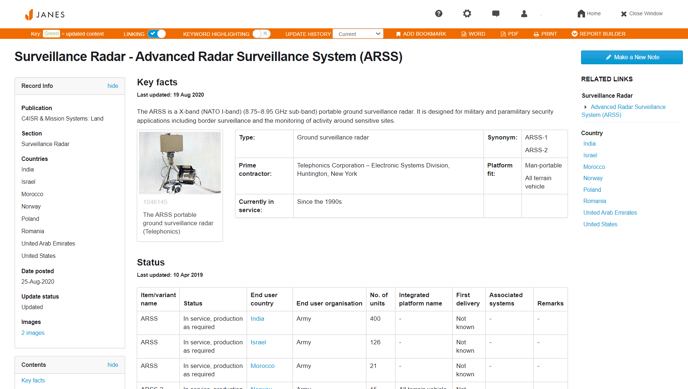
Task: Enable Keyword Highlighting toggle
Action: (261, 34)
